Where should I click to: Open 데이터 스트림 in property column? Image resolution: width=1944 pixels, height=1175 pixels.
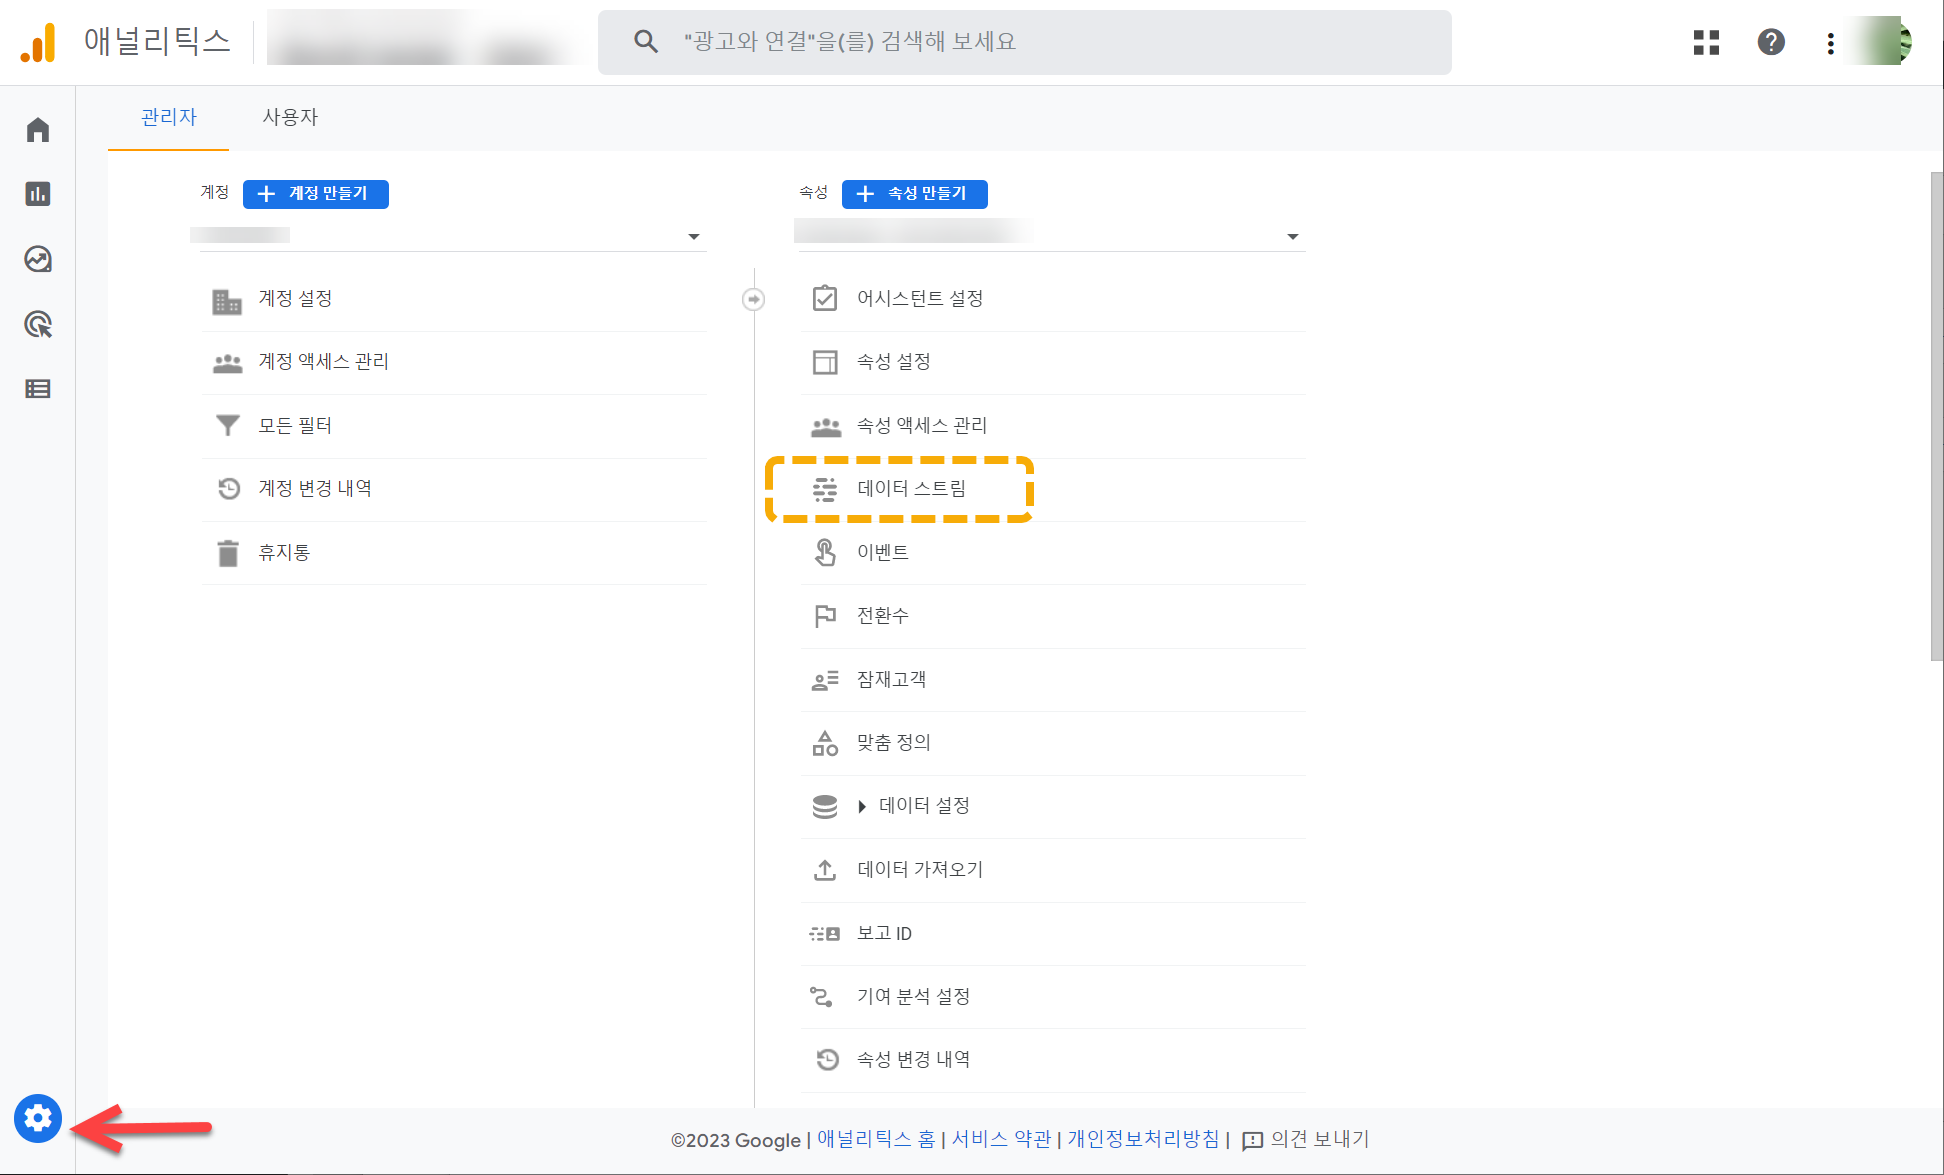click(x=911, y=489)
